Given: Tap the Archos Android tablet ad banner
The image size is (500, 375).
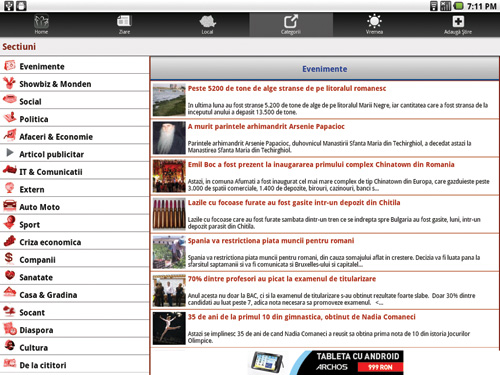Looking at the screenshot, I should [x=326, y=363].
